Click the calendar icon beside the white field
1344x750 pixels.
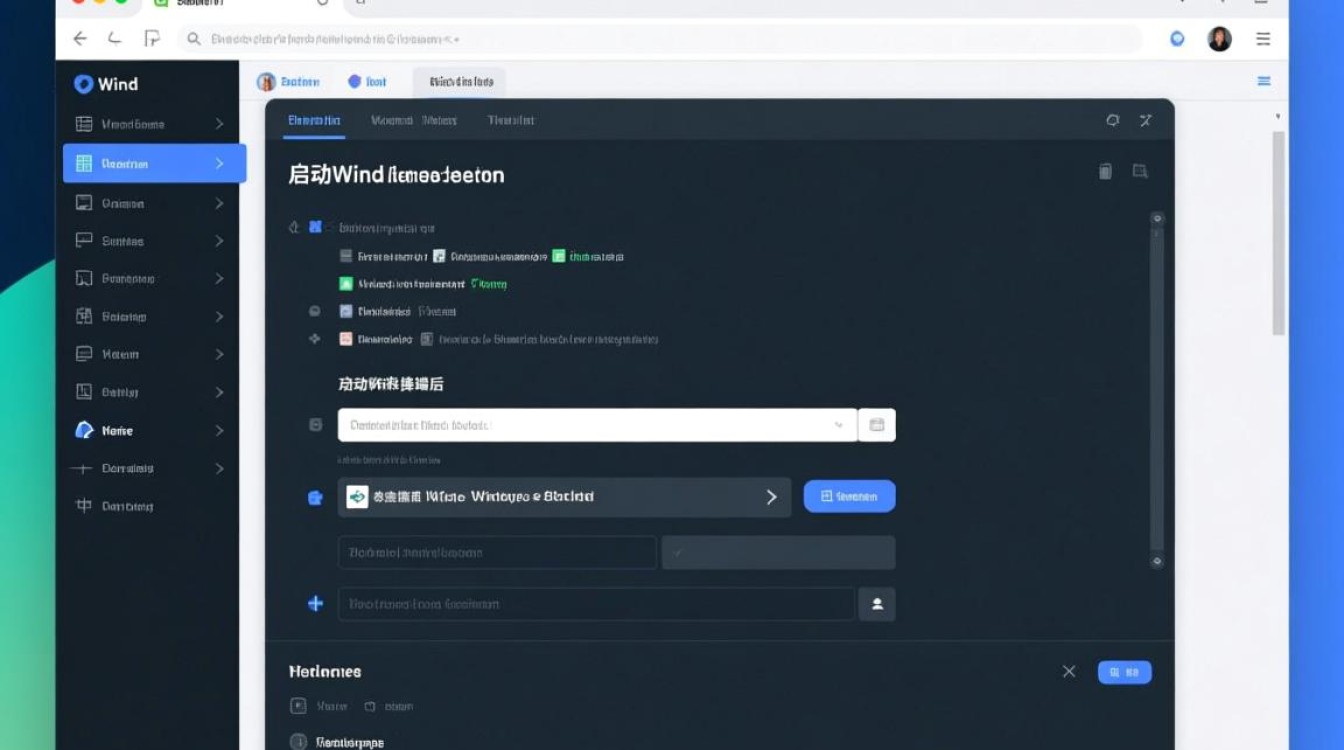[x=877, y=425]
